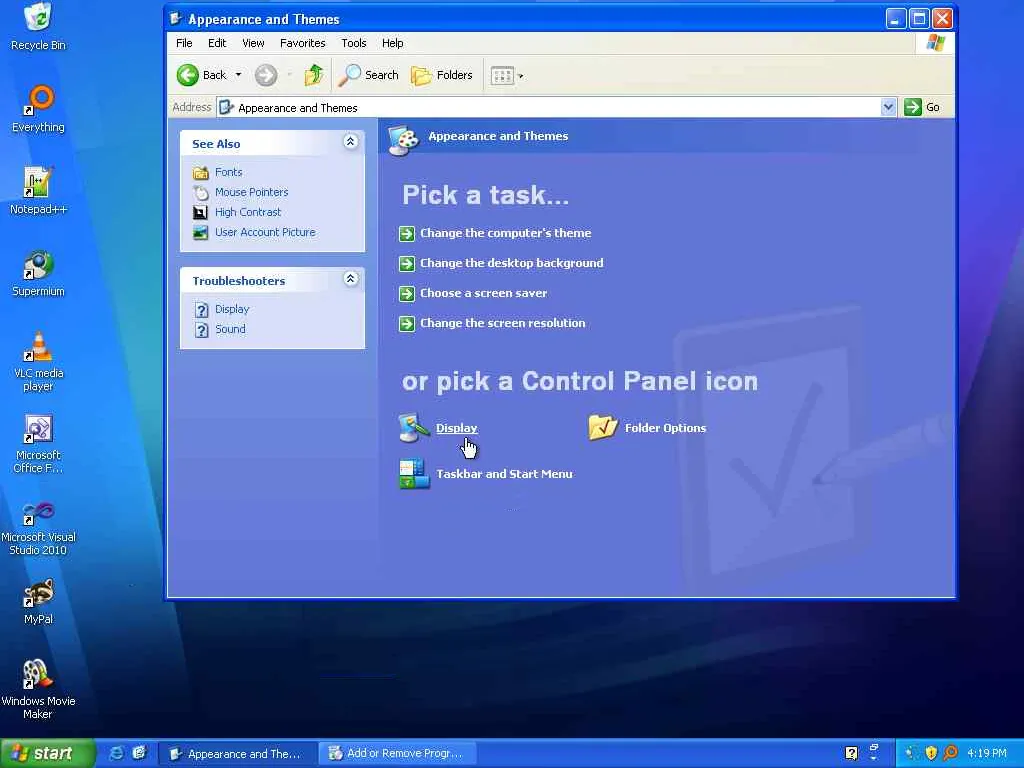Screen dimensions: 1024x768
Task: Click the Go button
Action: [922, 107]
